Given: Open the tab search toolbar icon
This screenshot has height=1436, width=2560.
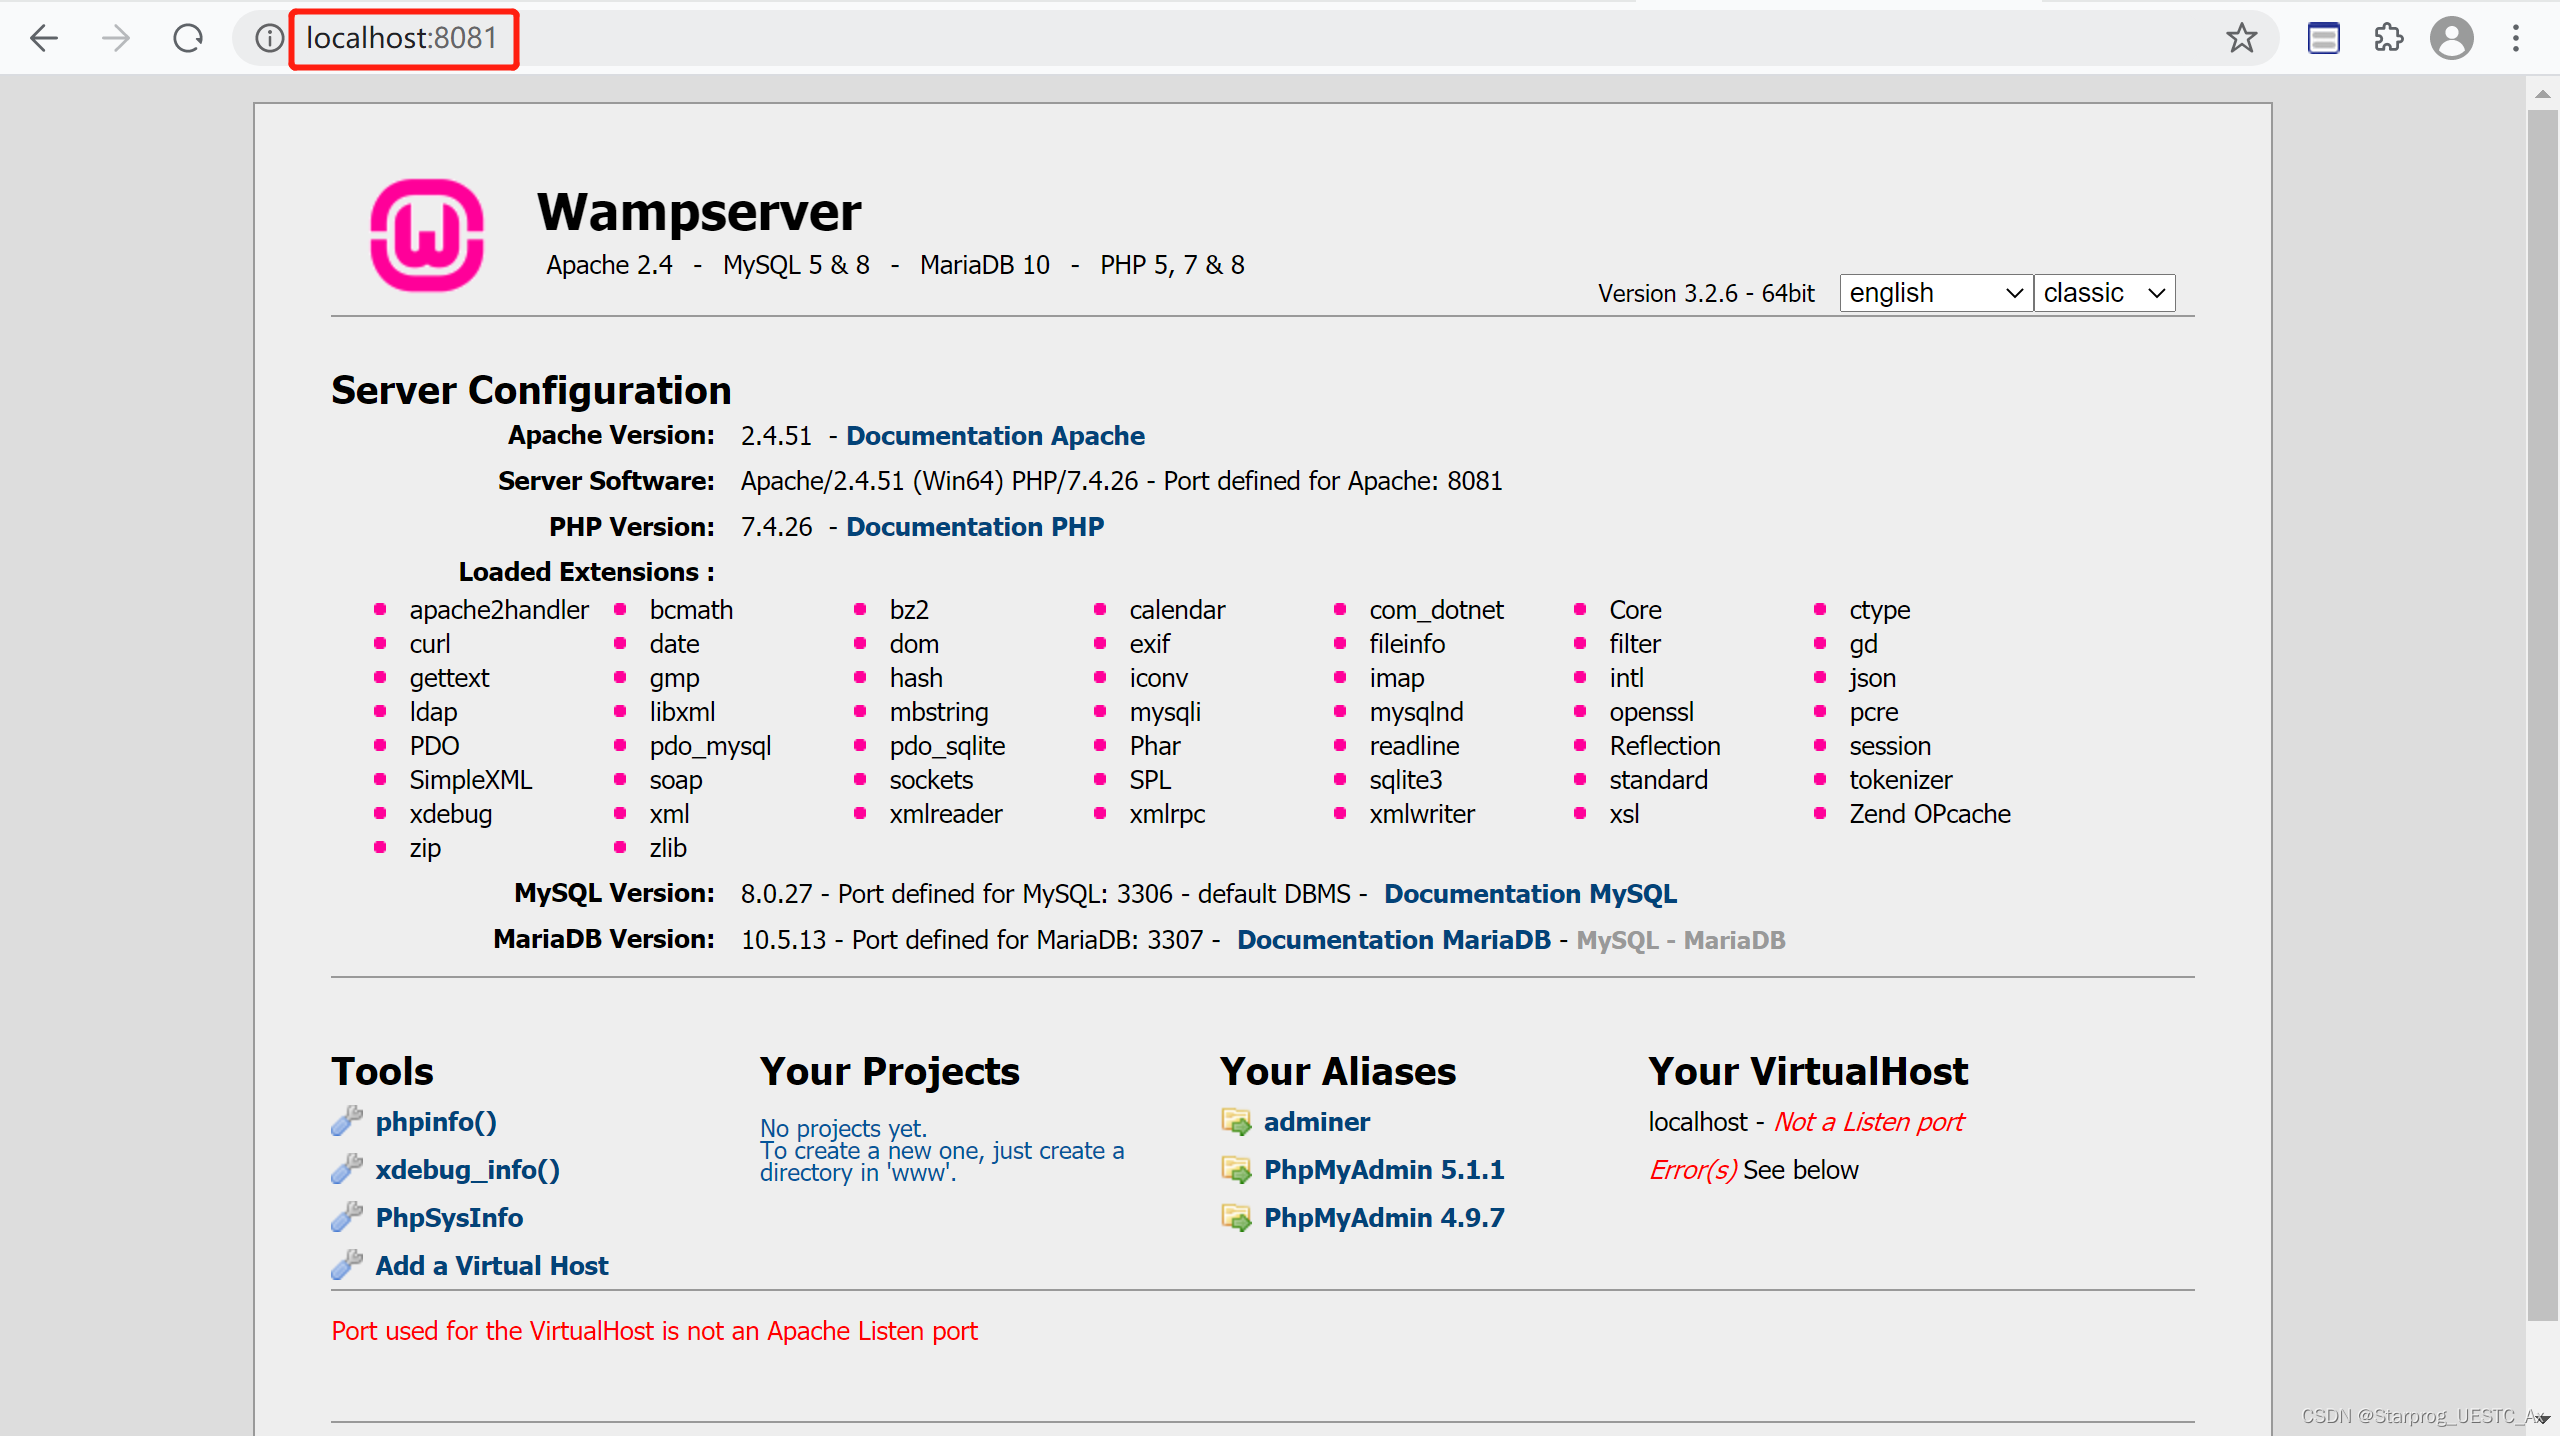Looking at the screenshot, I should point(2323,38).
